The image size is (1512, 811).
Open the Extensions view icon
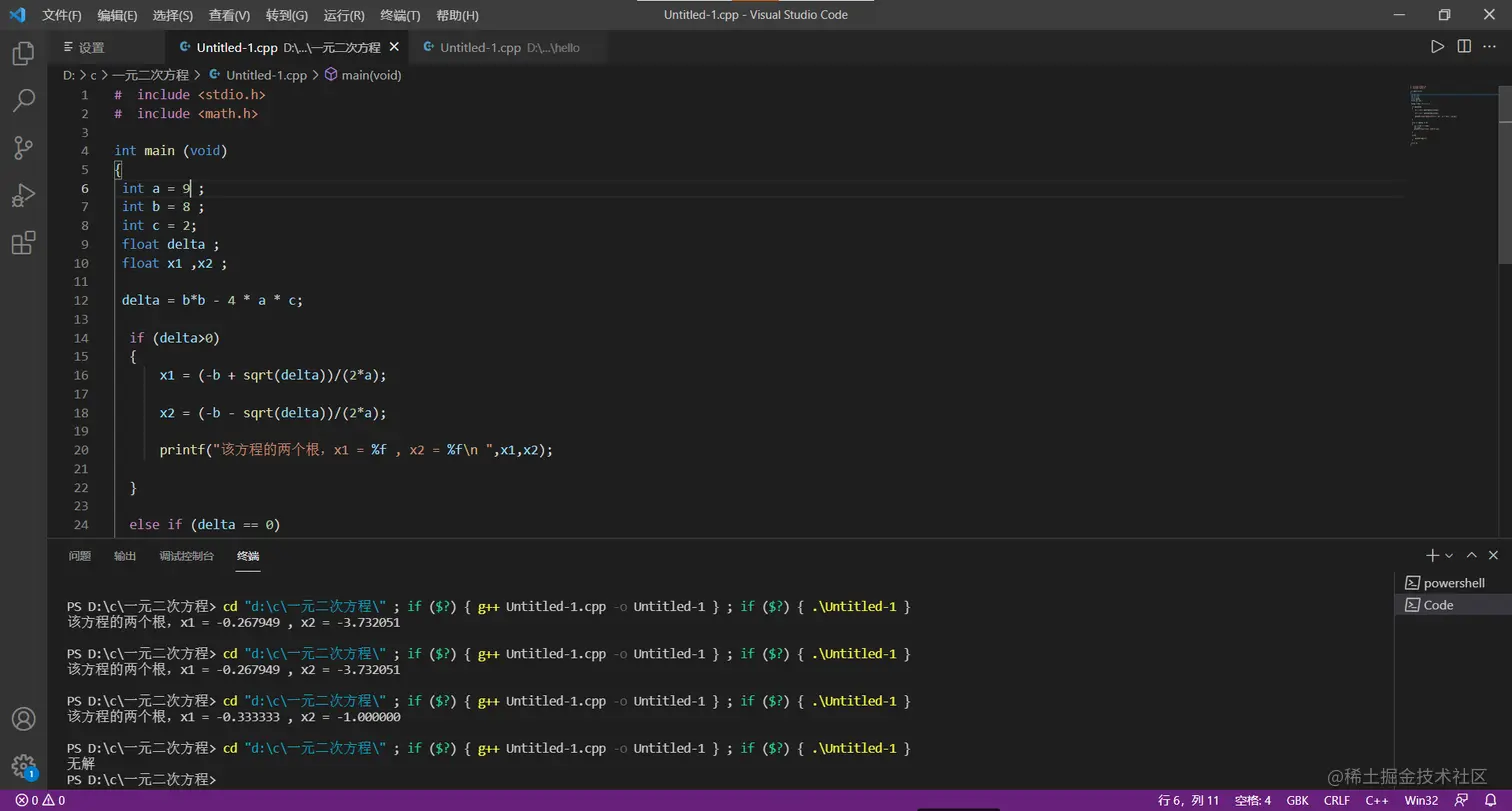coord(23,242)
